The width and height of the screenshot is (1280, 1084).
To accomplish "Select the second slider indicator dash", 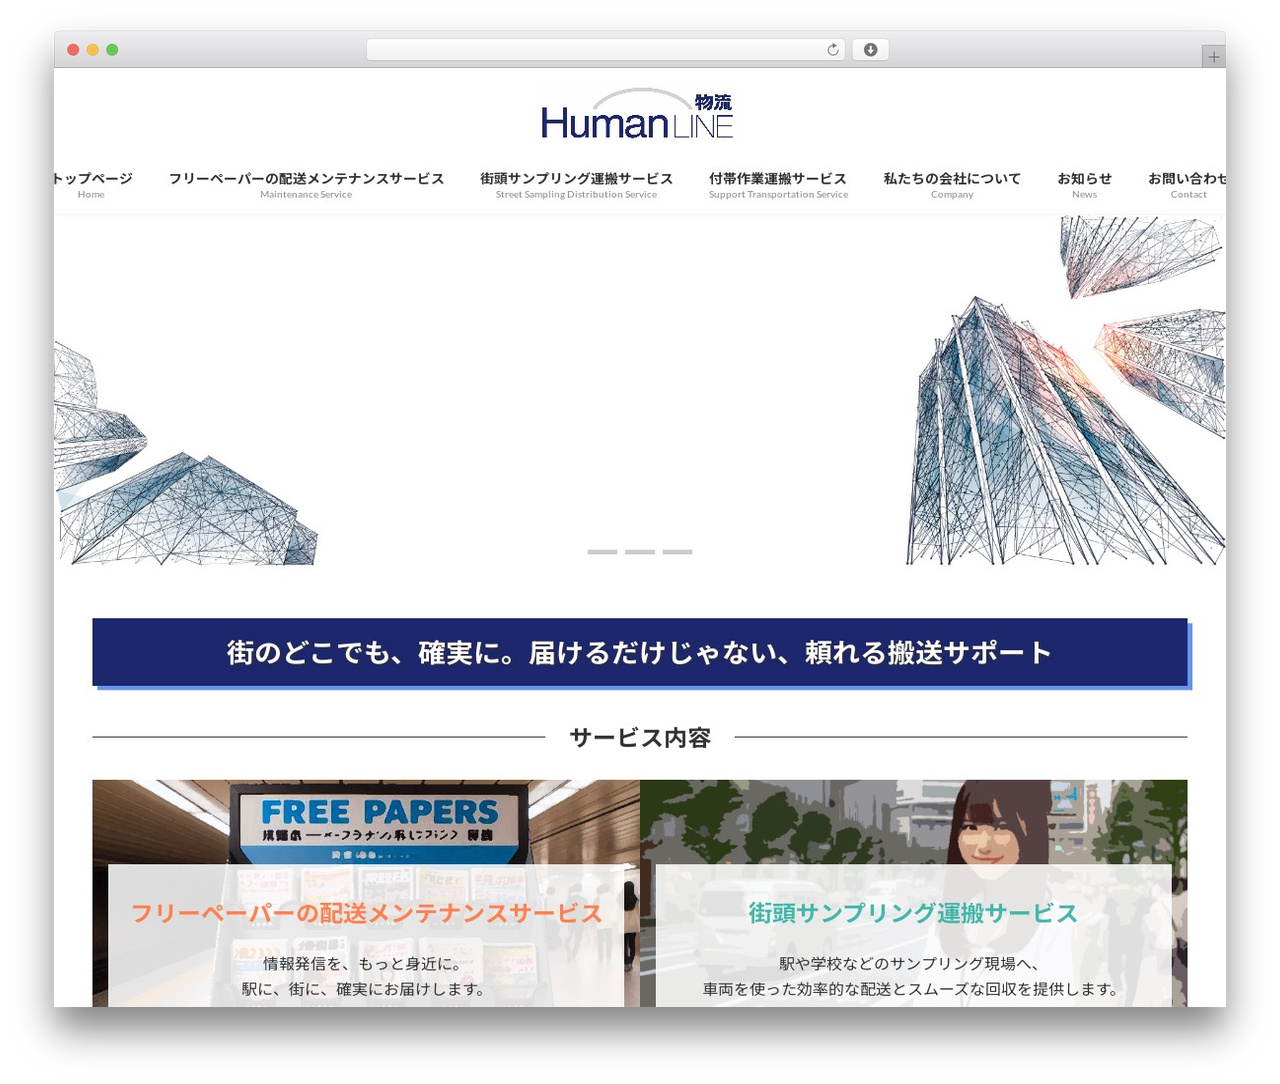I will tap(640, 552).
